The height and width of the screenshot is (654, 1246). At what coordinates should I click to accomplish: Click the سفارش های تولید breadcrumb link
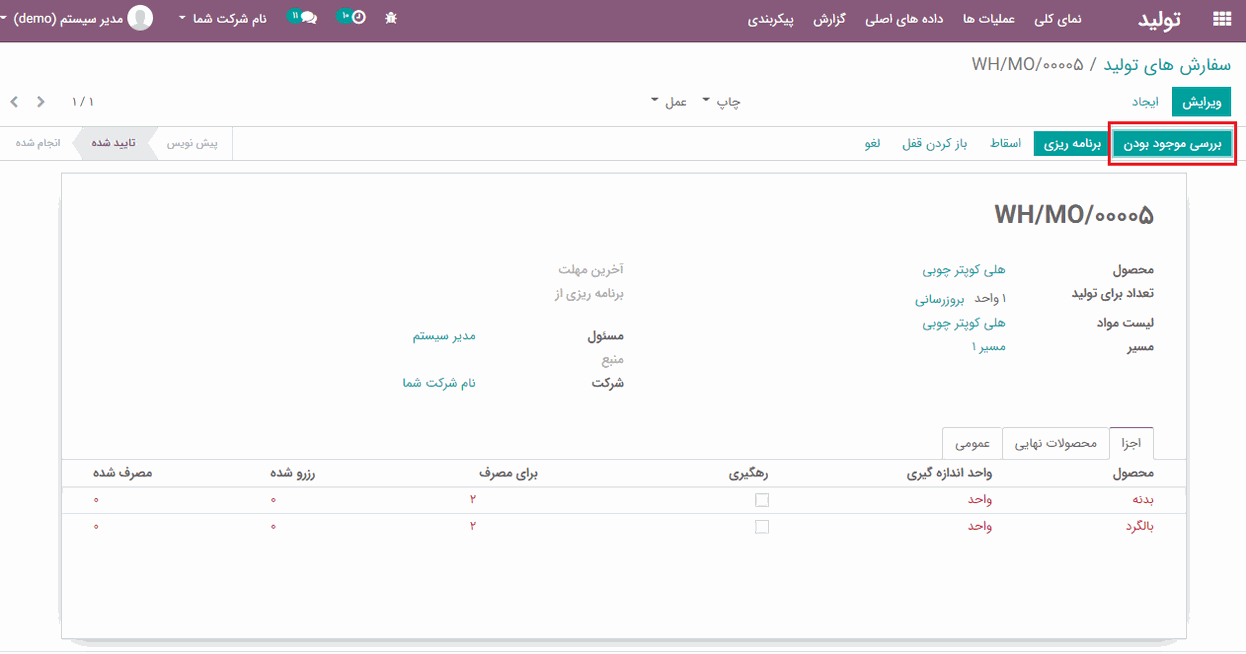click(x=1168, y=65)
